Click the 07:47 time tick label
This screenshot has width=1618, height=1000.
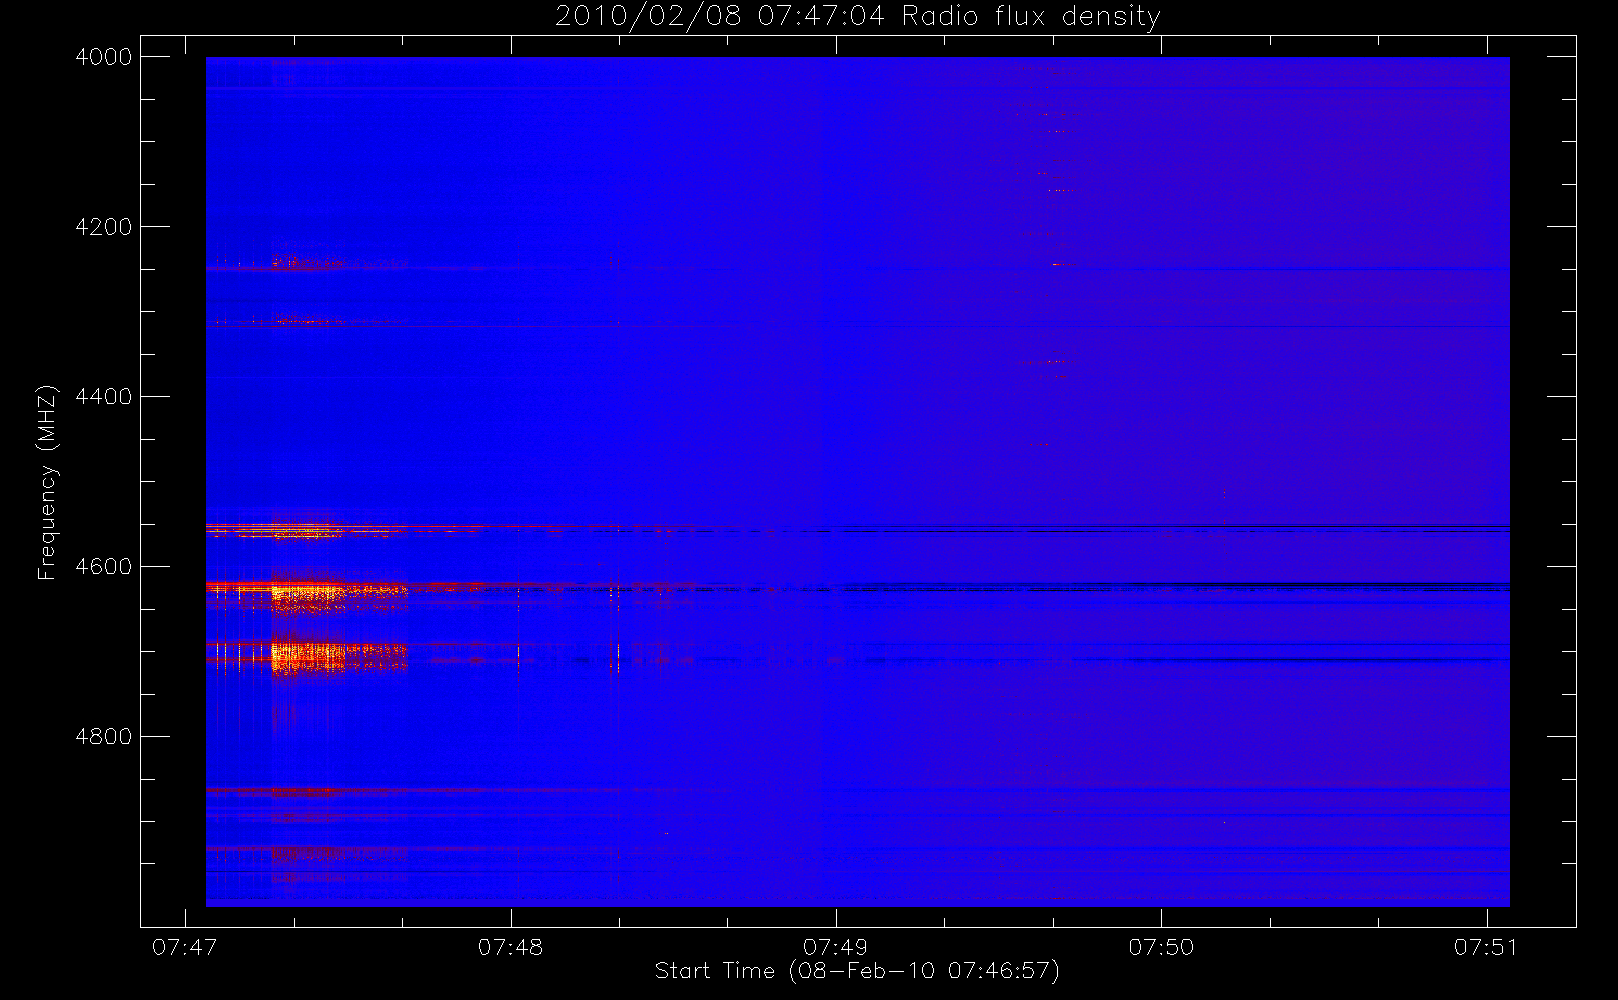click(185, 947)
